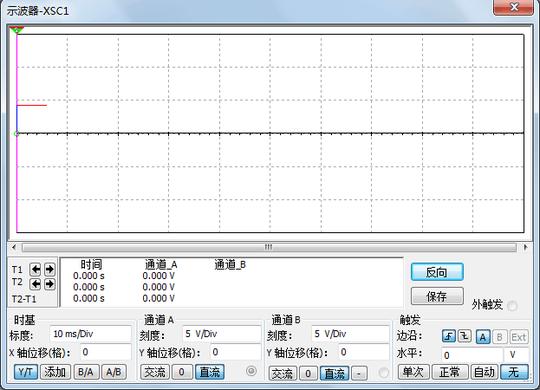540x390 pixels.
Task: Select 无 none trigger mode
Action: (x=514, y=372)
